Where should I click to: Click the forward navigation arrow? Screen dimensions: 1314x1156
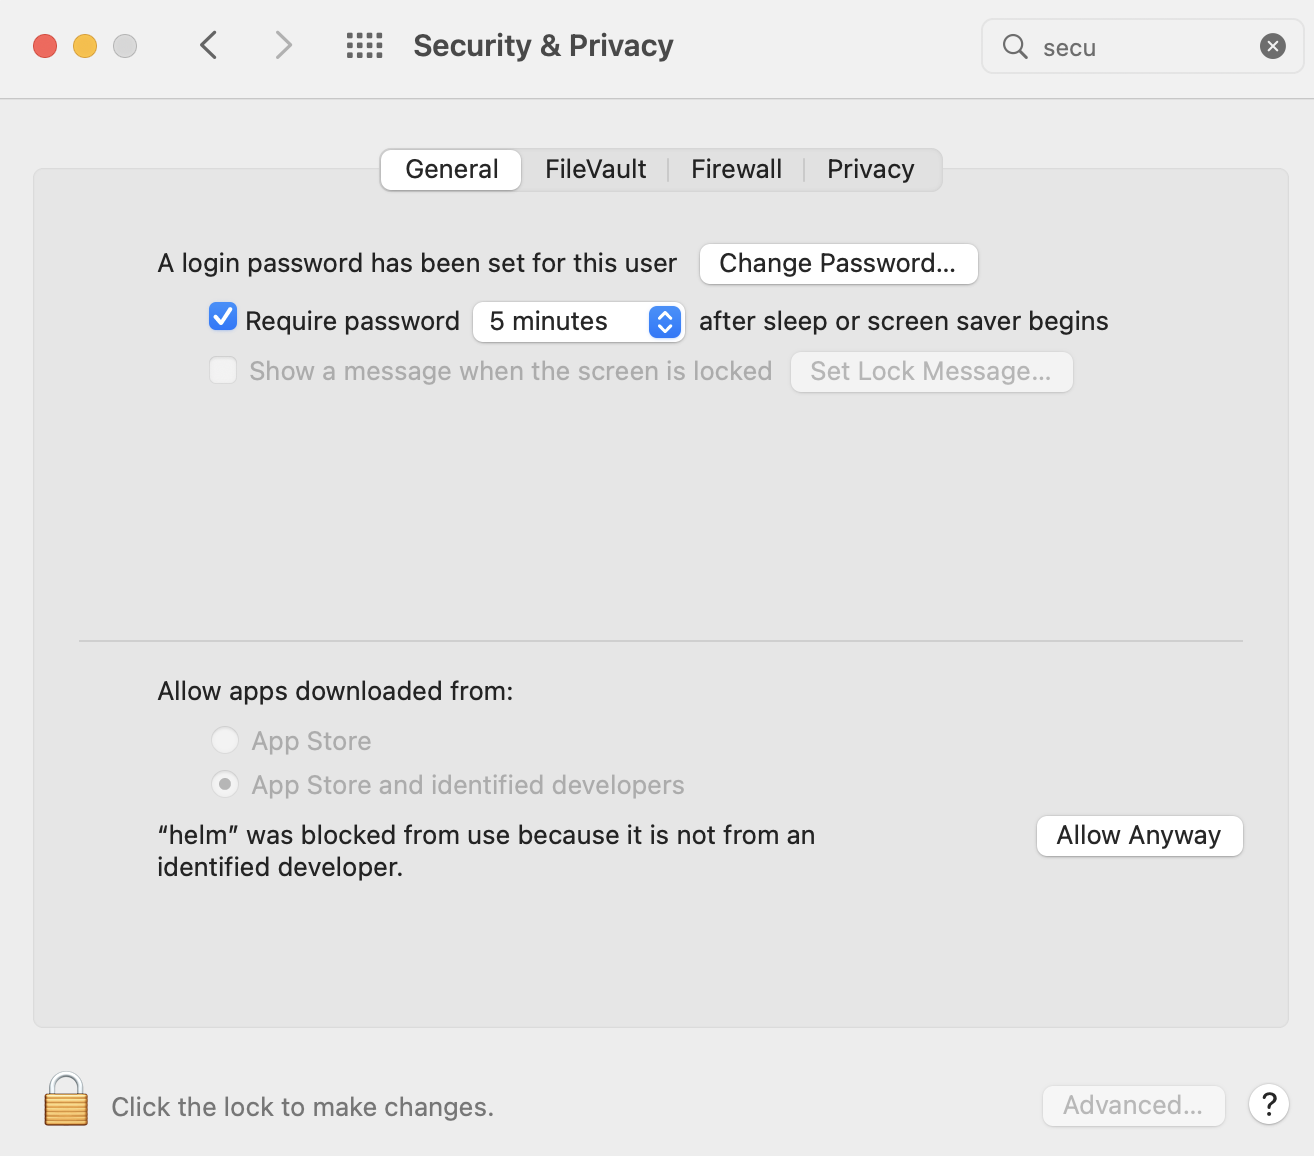(283, 45)
